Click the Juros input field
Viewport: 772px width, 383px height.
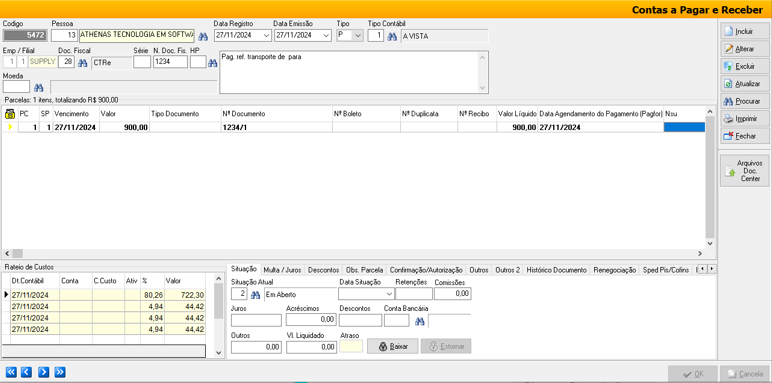coord(256,320)
